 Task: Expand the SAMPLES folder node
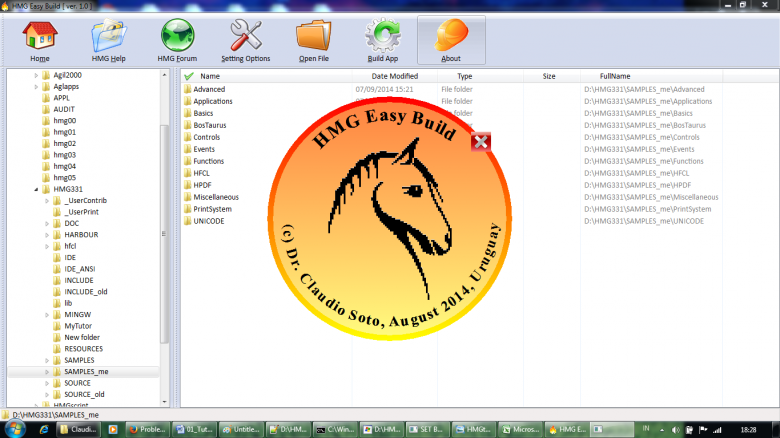pyautogui.click(x=47, y=360)
